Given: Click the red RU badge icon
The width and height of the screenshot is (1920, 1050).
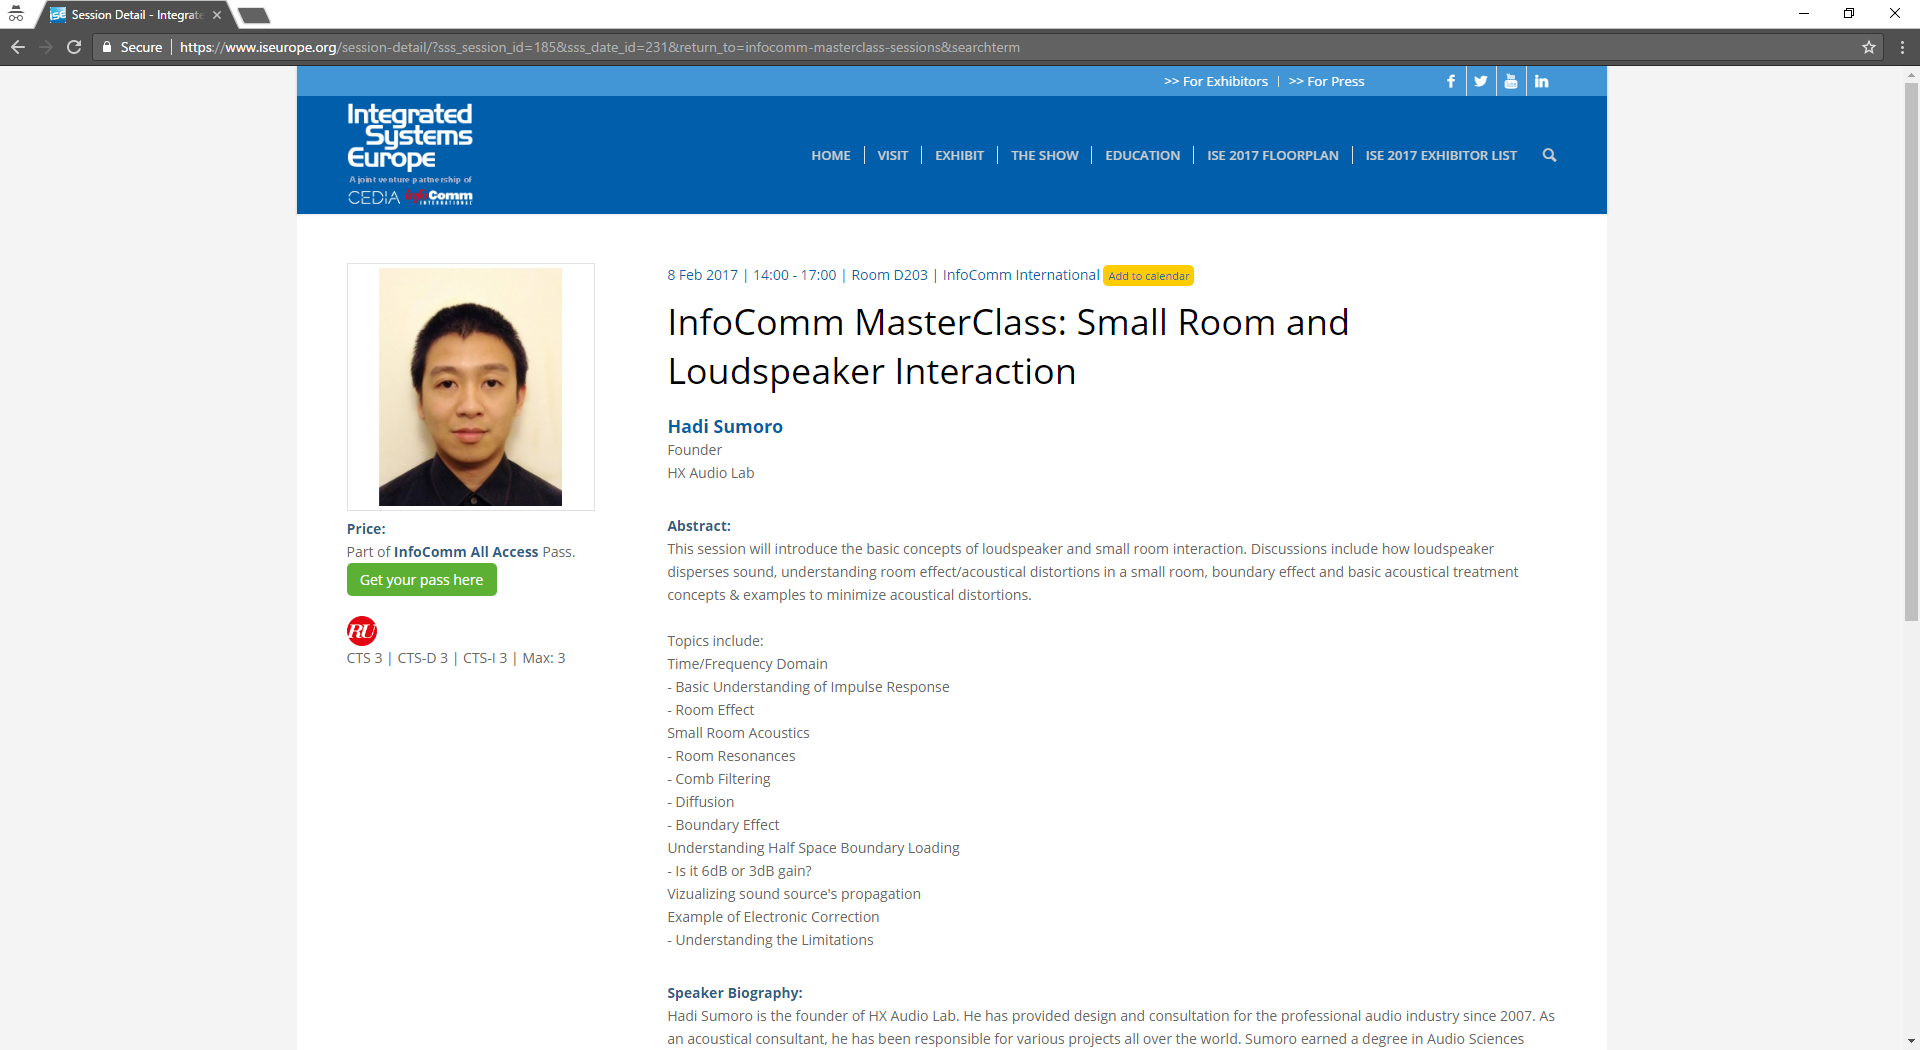Looking at the screenshot, I should coord(362,631).
